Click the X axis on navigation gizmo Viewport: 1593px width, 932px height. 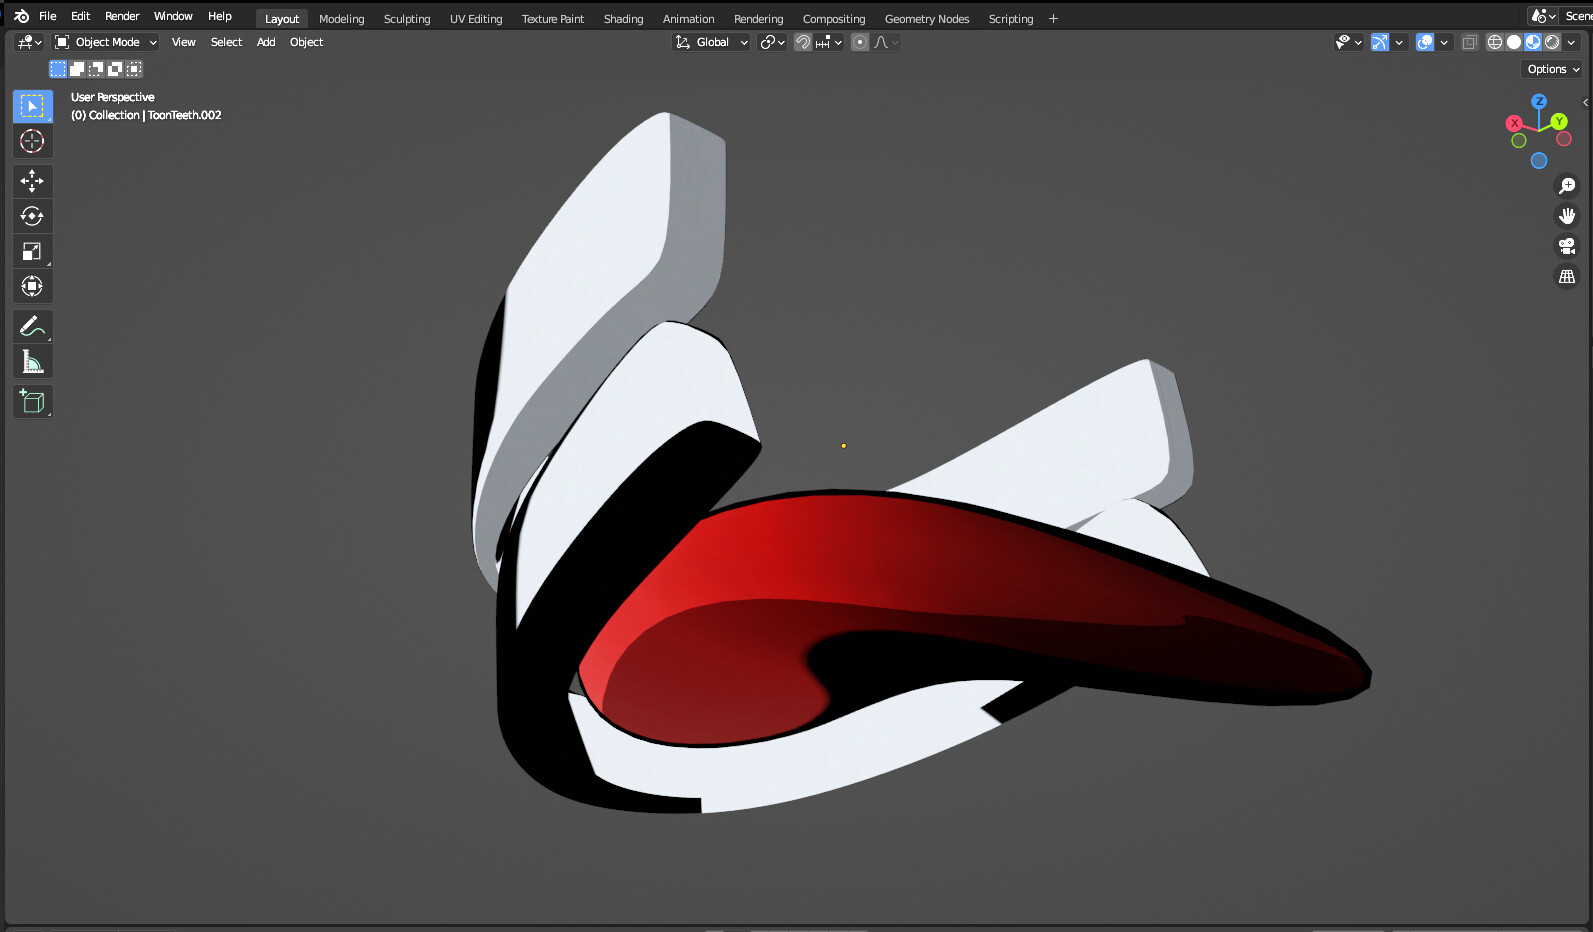1515,123
